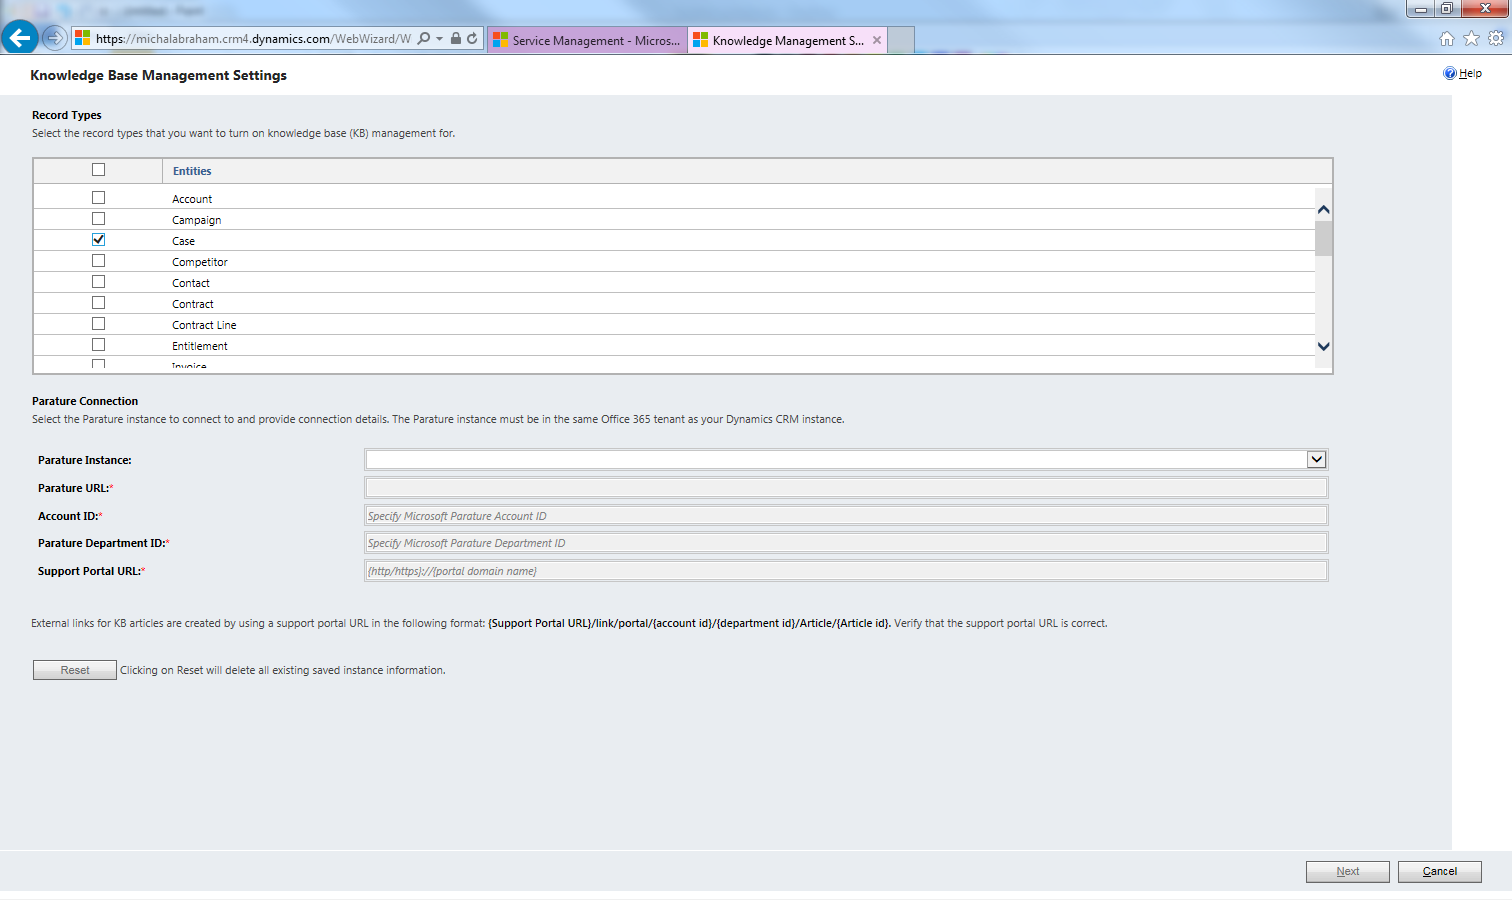The width and height of the screenshot is (1512, 900).
Task: Select the Case entity row text
Action: click(183, 241)
